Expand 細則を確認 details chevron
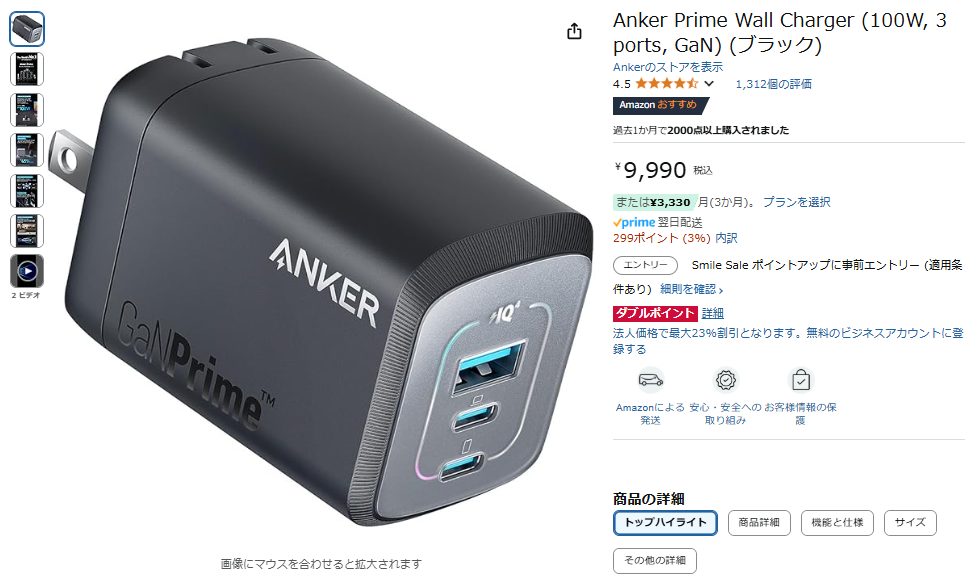This screenshot has width=977, height=580. coord(721,290)
